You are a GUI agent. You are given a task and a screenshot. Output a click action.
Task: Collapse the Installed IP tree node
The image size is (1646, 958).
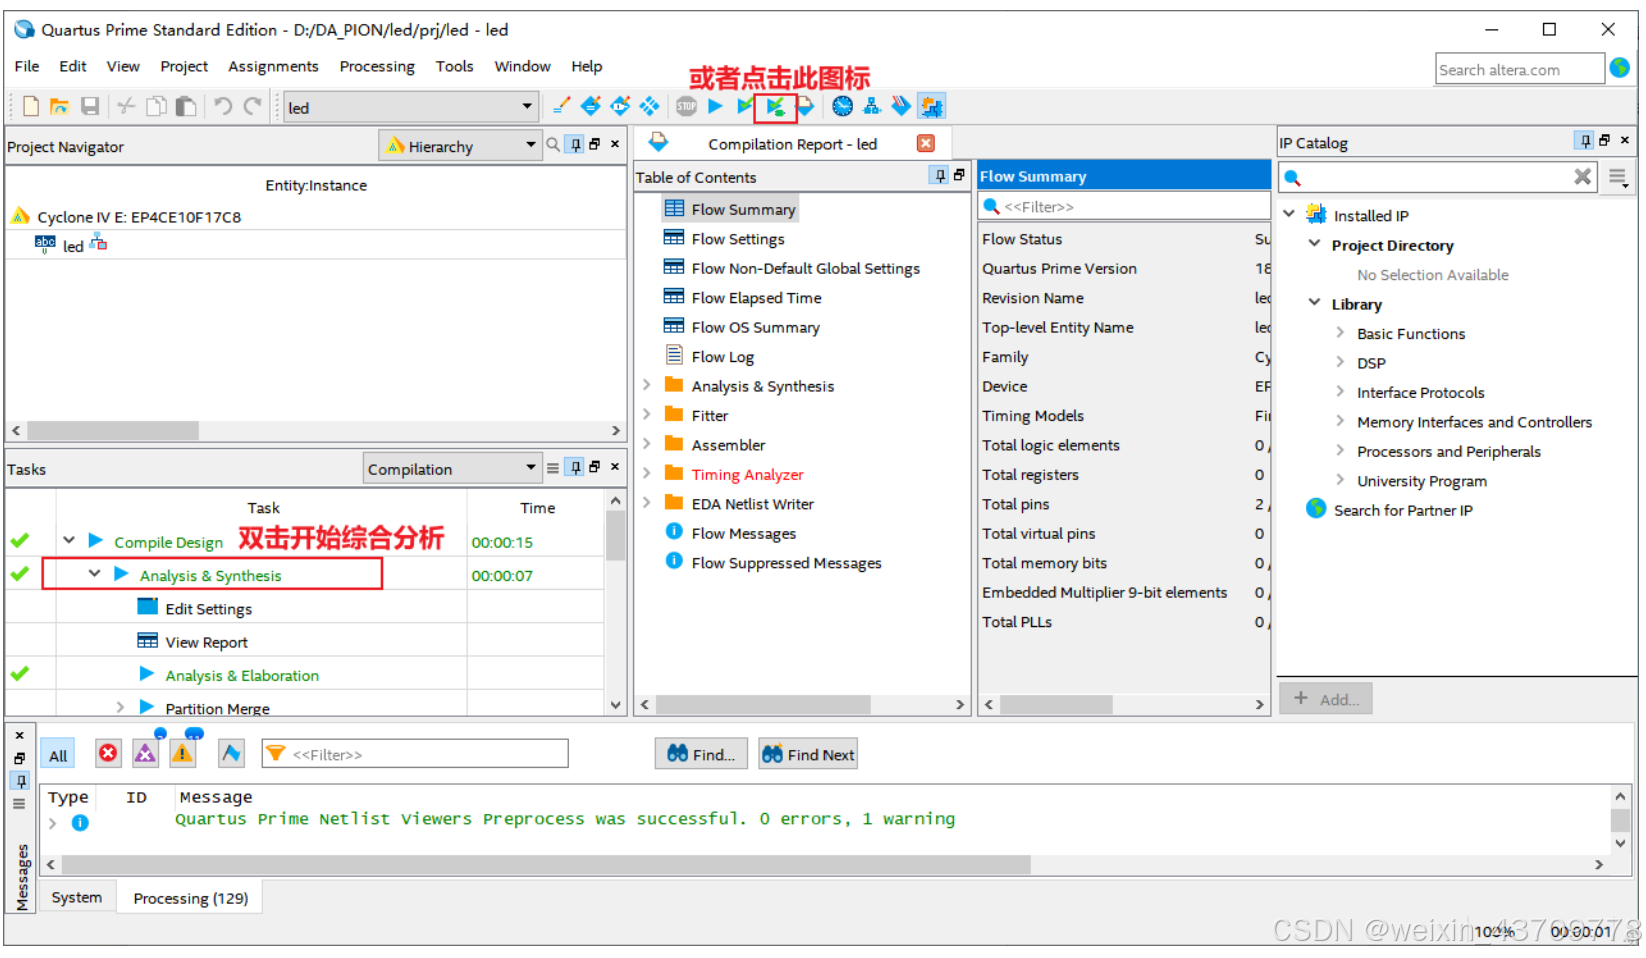pos(1289,214)
